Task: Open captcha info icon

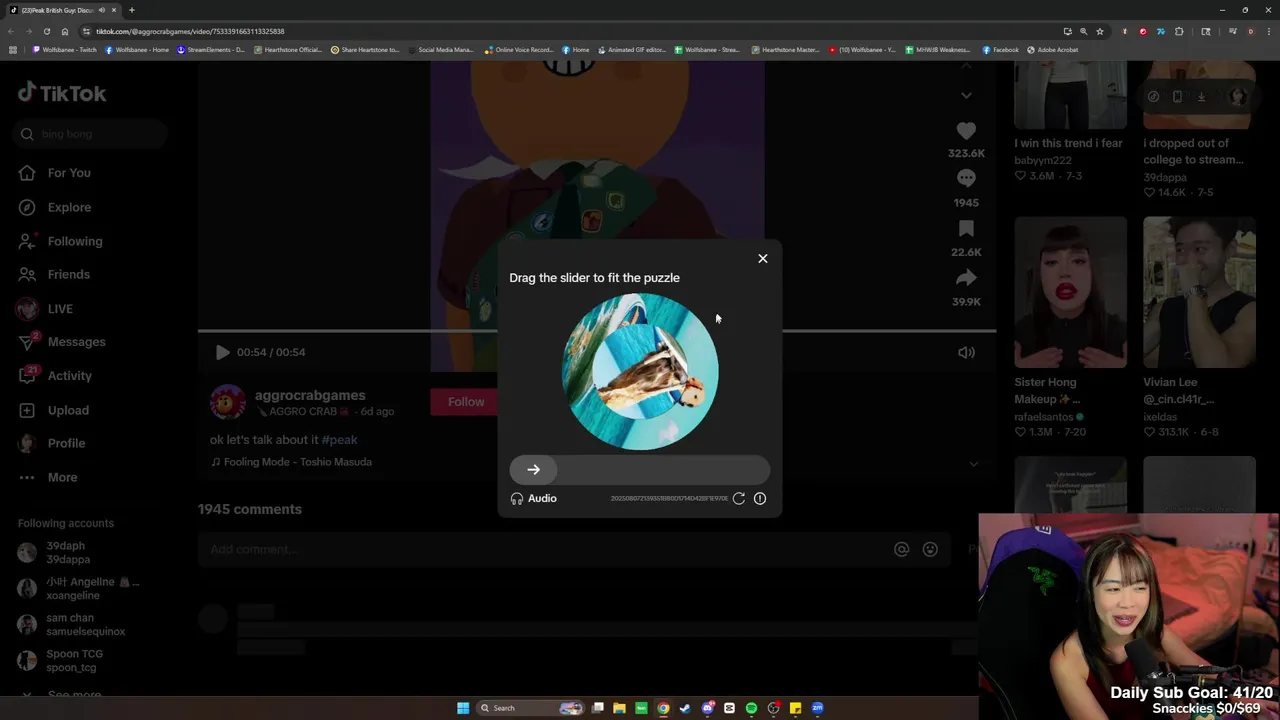Action: pyautogui.click(x=760, y=498)
